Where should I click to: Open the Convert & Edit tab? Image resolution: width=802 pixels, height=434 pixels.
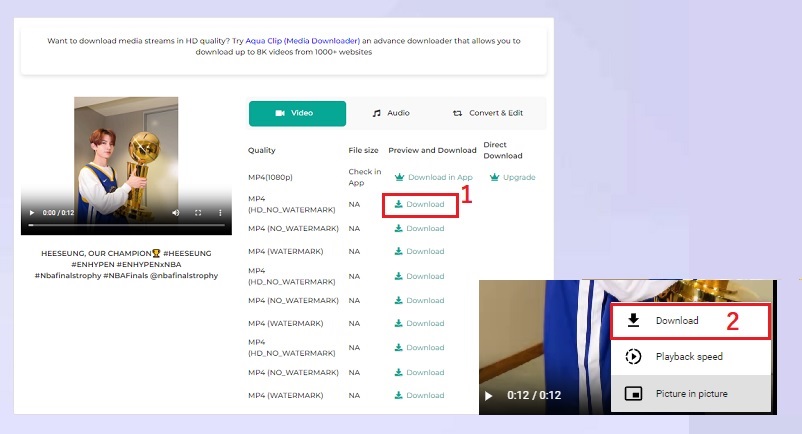488,113
